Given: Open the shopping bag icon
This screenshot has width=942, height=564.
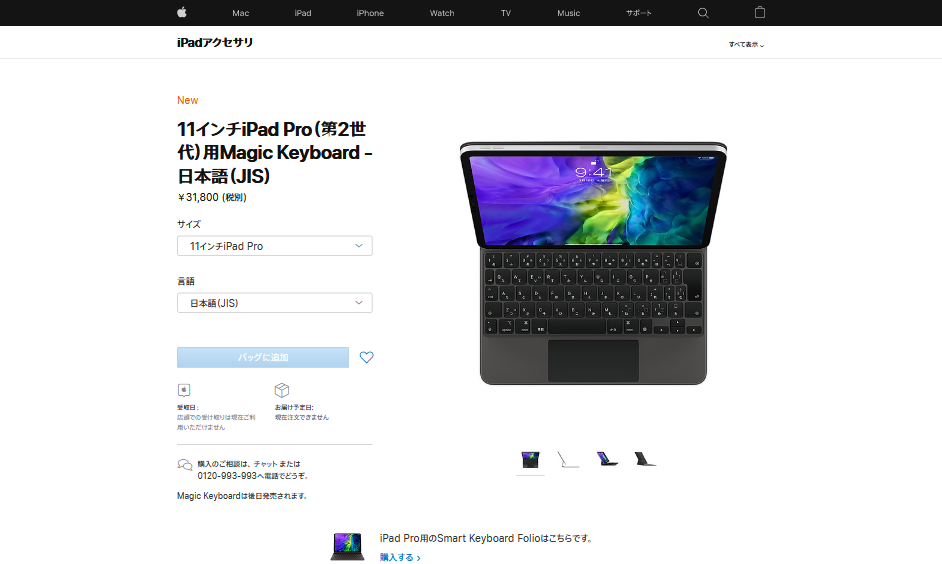Looking at the screenshot, I should [x=760, y=13].
